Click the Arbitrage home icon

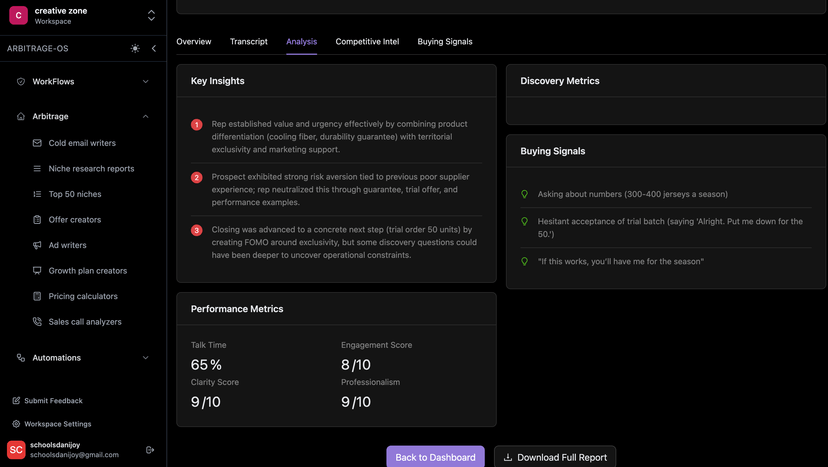pyautogui.click(x=21, y=116)
